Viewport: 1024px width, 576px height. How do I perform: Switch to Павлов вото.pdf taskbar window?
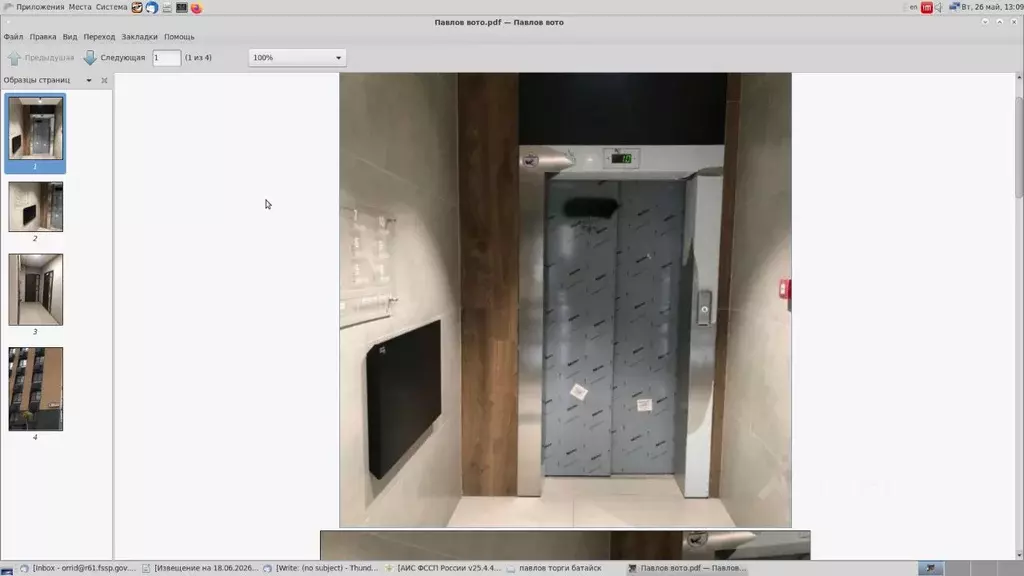(x=686, y=568)
